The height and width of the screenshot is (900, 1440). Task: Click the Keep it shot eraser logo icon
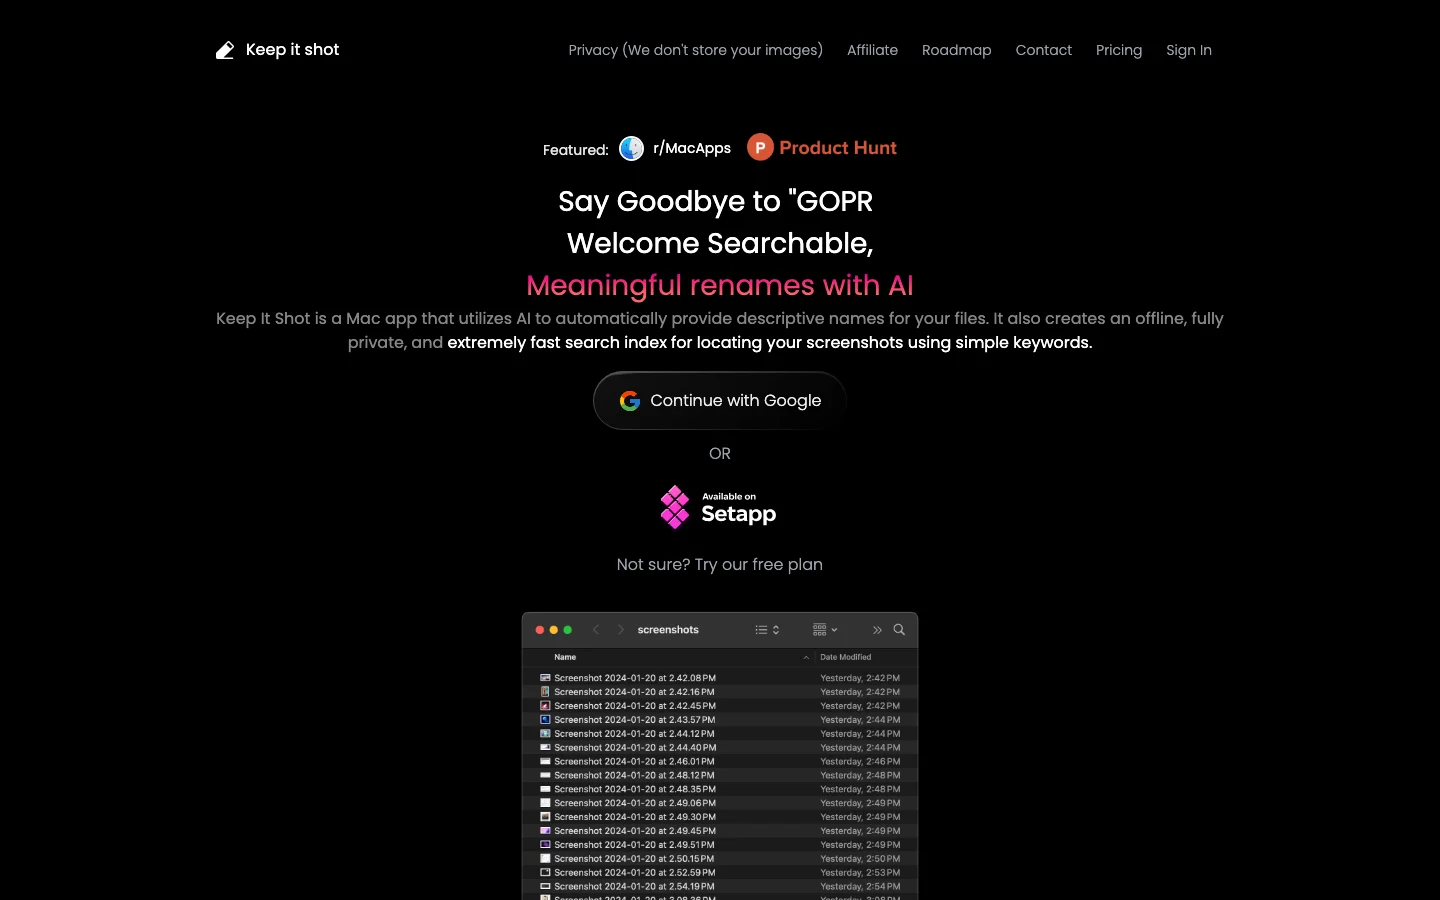[x=225, y=50]
